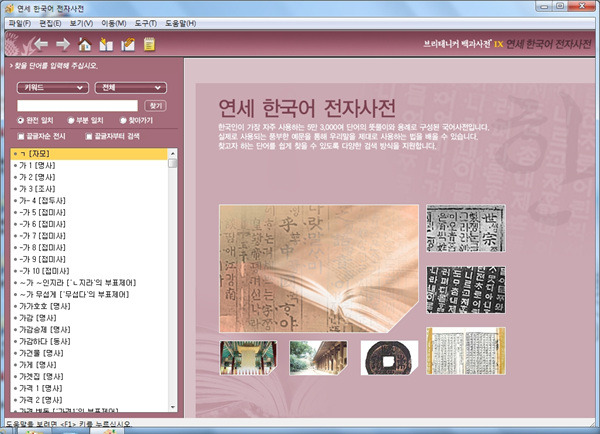The width and height of the screenshot is (600, 434).
Task: Open the 보기(V) menu
Action: 81,23
